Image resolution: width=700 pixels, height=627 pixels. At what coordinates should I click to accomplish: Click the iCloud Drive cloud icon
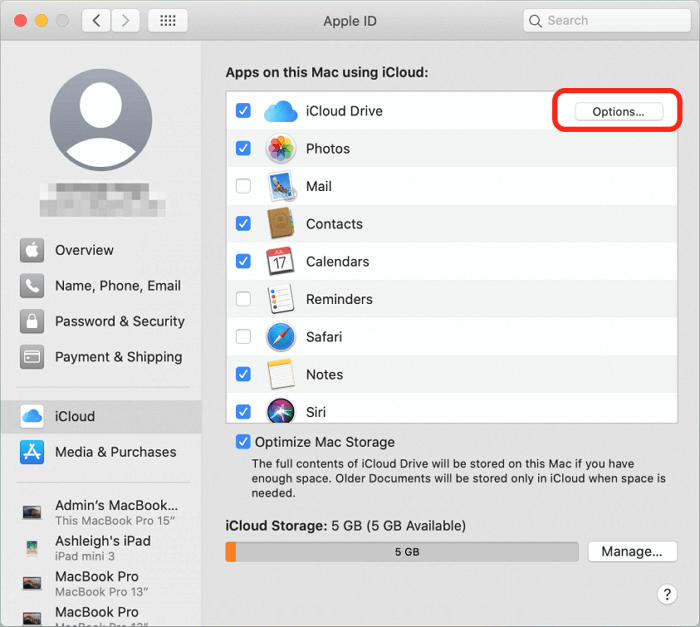click(x=281, y=111)
